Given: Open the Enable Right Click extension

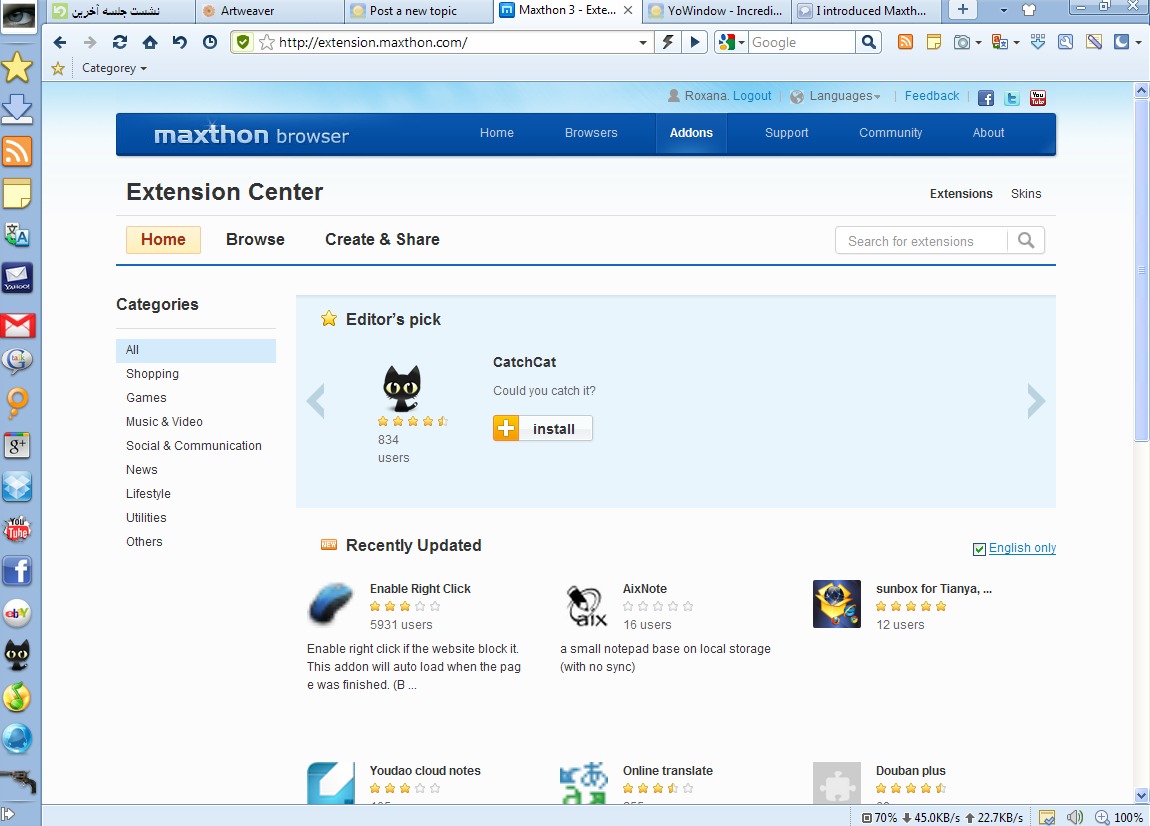Looking at the screenshot, I should (420, 588).
